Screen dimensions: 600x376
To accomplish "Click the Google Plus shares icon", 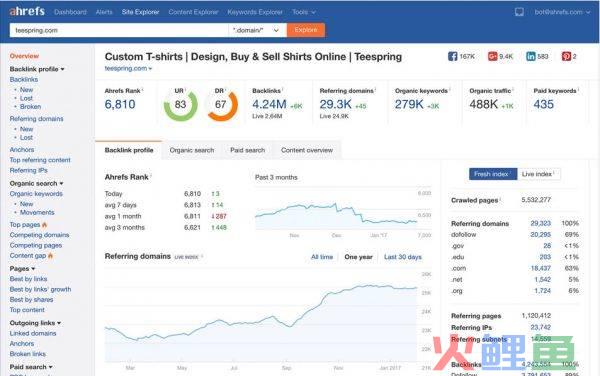I will 492,57.
